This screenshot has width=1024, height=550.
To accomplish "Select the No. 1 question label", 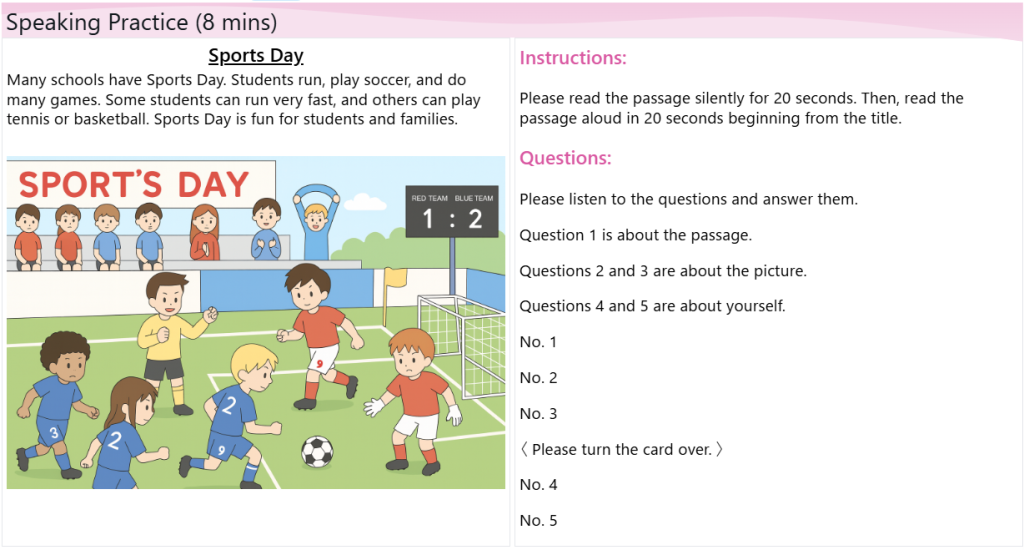I will (539, 342).
